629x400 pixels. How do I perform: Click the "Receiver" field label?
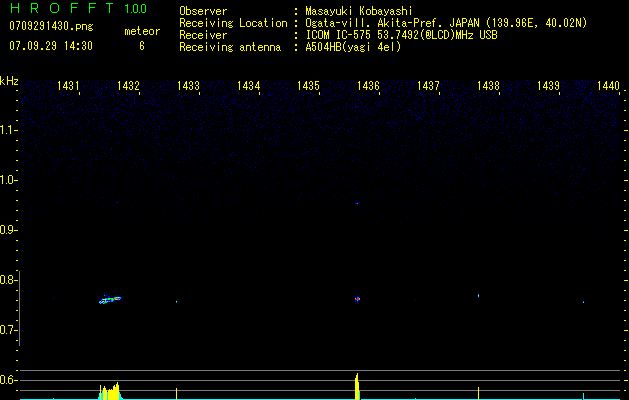[203, 35]
